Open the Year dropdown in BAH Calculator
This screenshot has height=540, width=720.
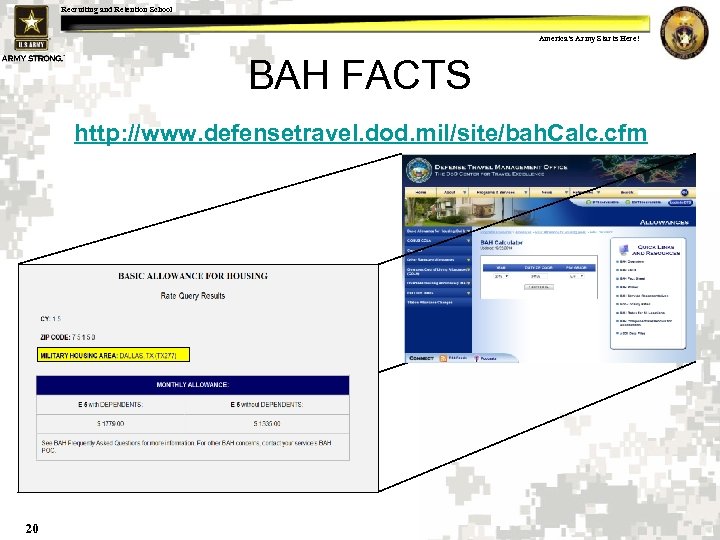tap(501, 276)
